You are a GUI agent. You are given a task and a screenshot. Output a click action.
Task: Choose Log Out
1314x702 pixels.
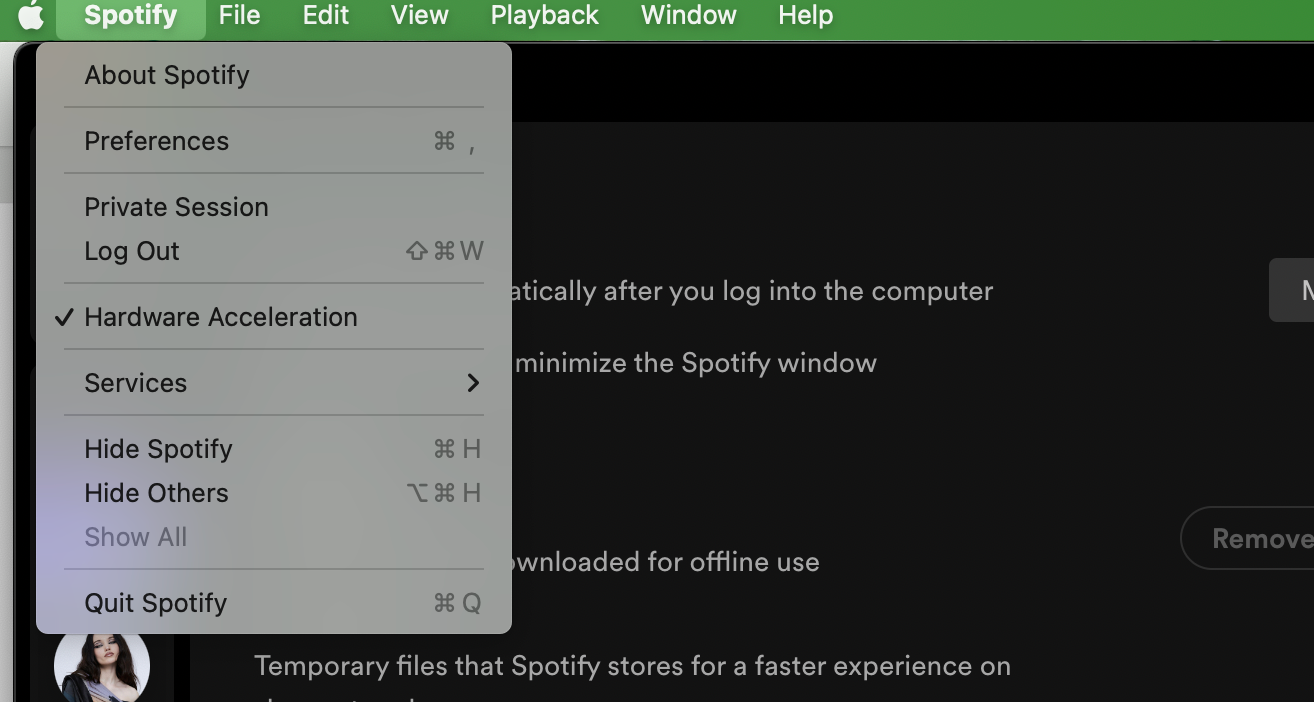(274, 251)
